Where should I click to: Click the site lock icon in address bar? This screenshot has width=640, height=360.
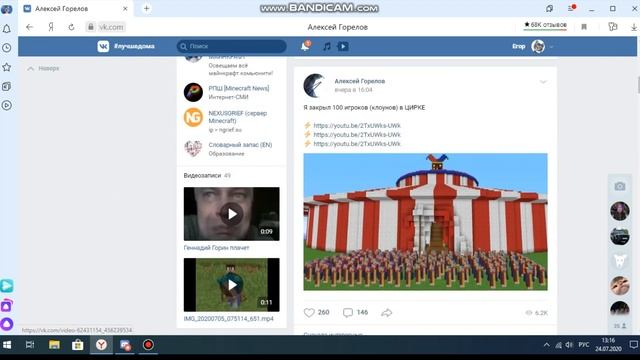pos(91,27)
